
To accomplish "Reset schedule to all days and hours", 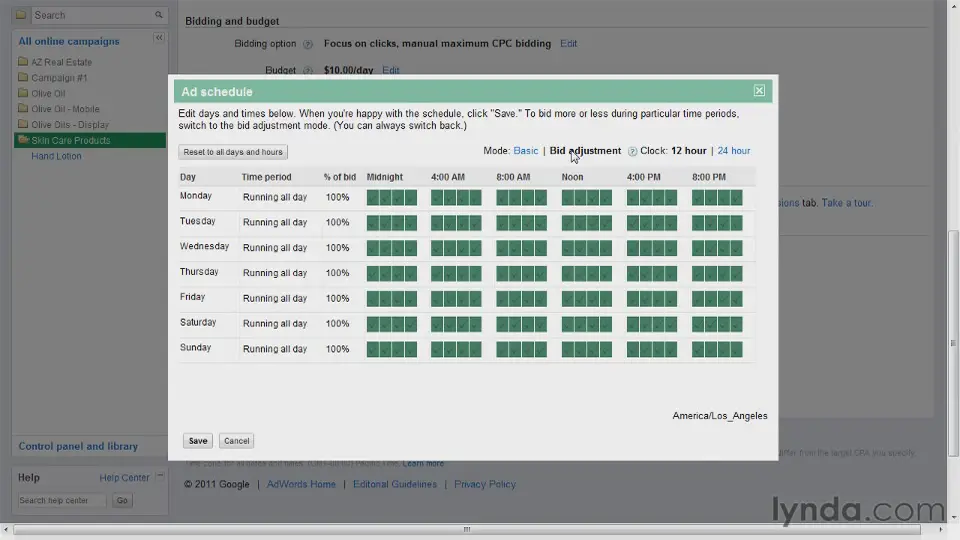I will click(x=233, y=152).
